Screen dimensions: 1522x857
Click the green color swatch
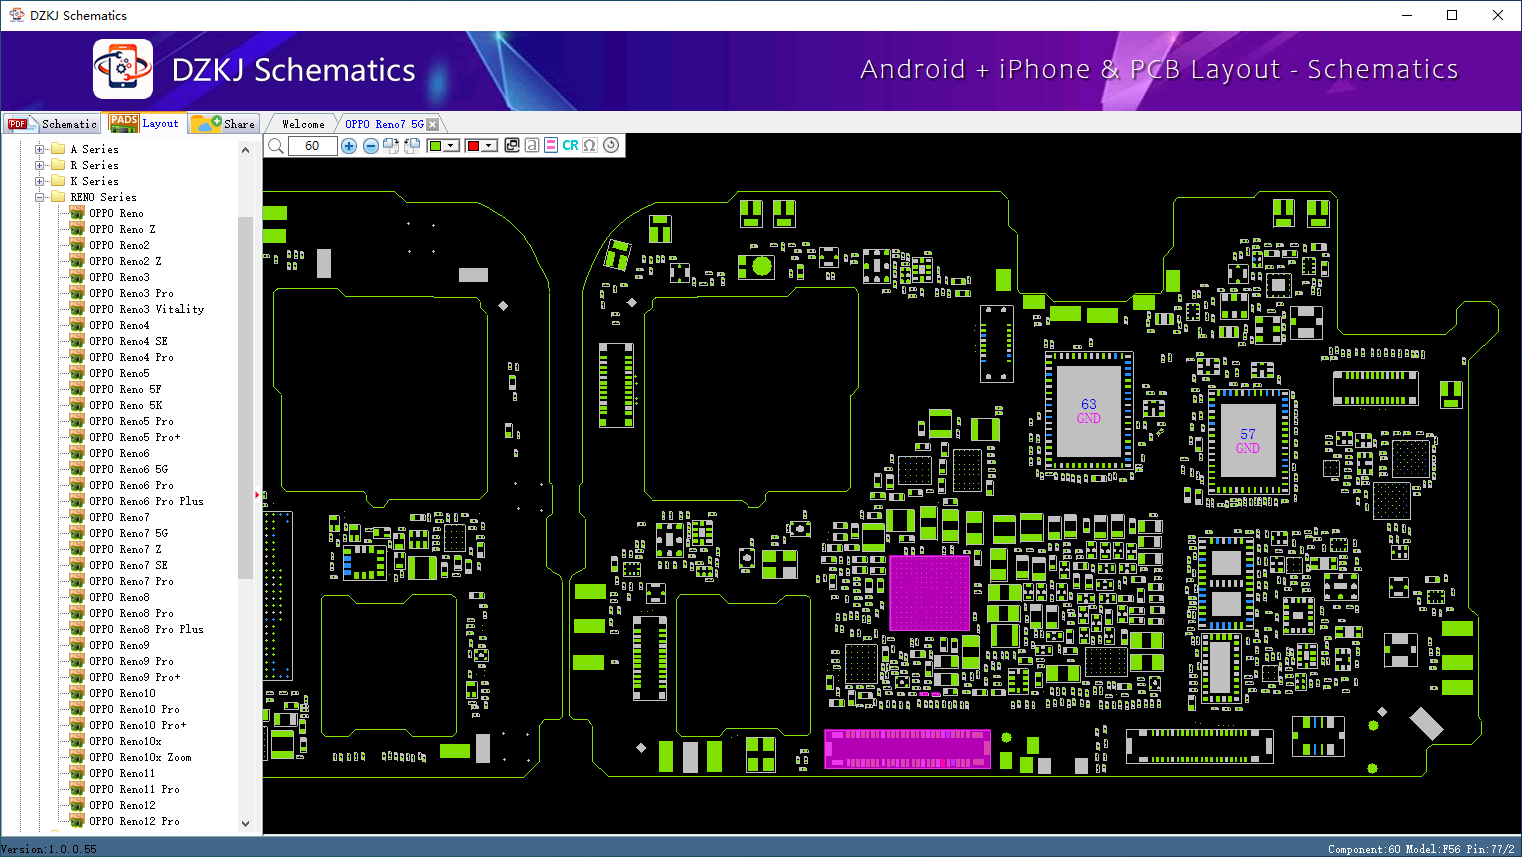click(435, 146)
